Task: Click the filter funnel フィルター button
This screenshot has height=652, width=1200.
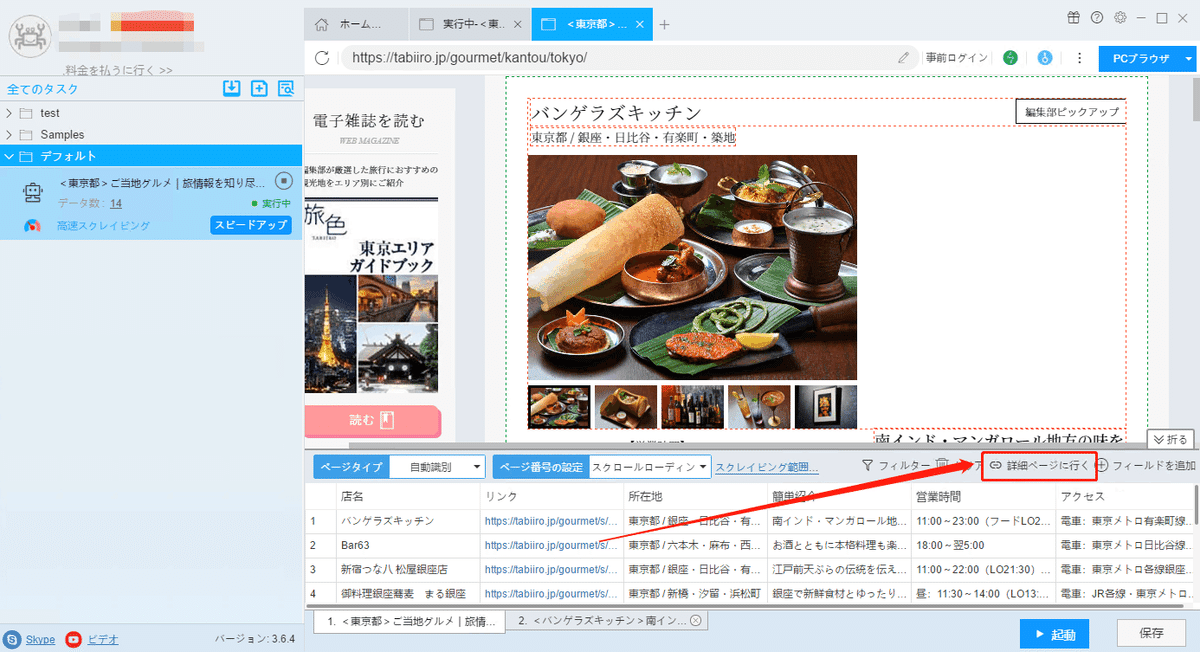Action: pyautogui.click(x=896, y=466)
